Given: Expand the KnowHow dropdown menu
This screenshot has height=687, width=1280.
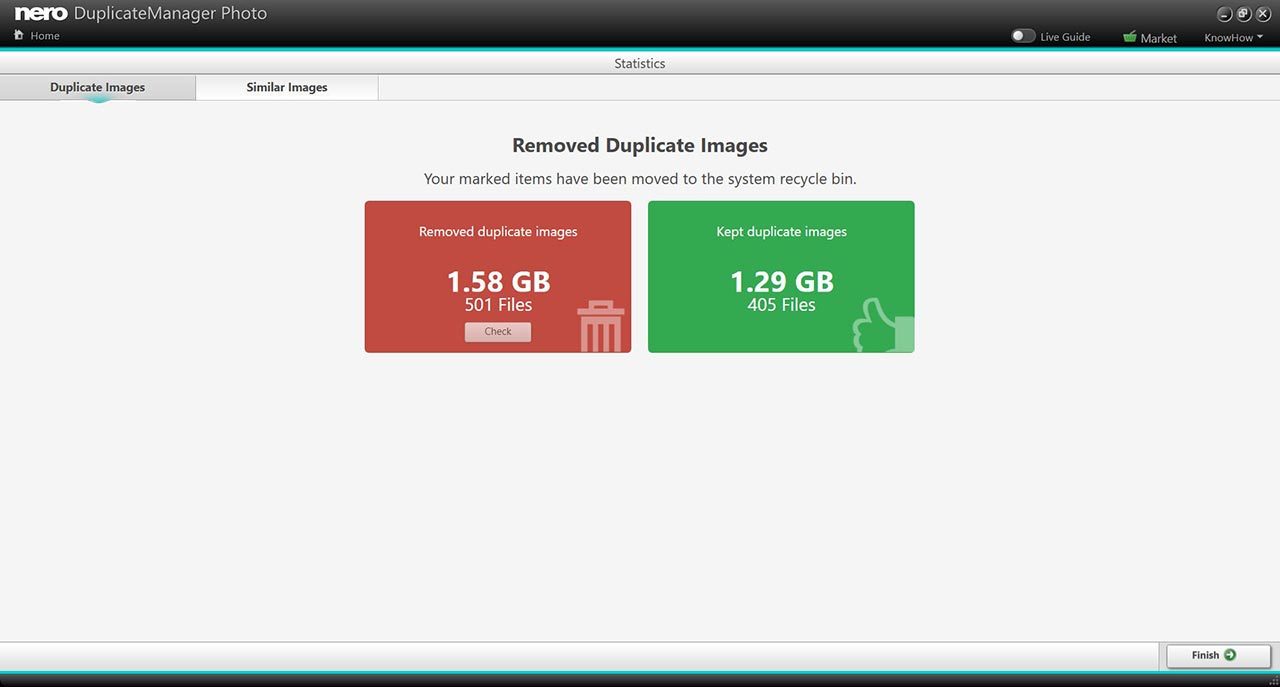Looking at the screenshot, I should [1233, 38].
